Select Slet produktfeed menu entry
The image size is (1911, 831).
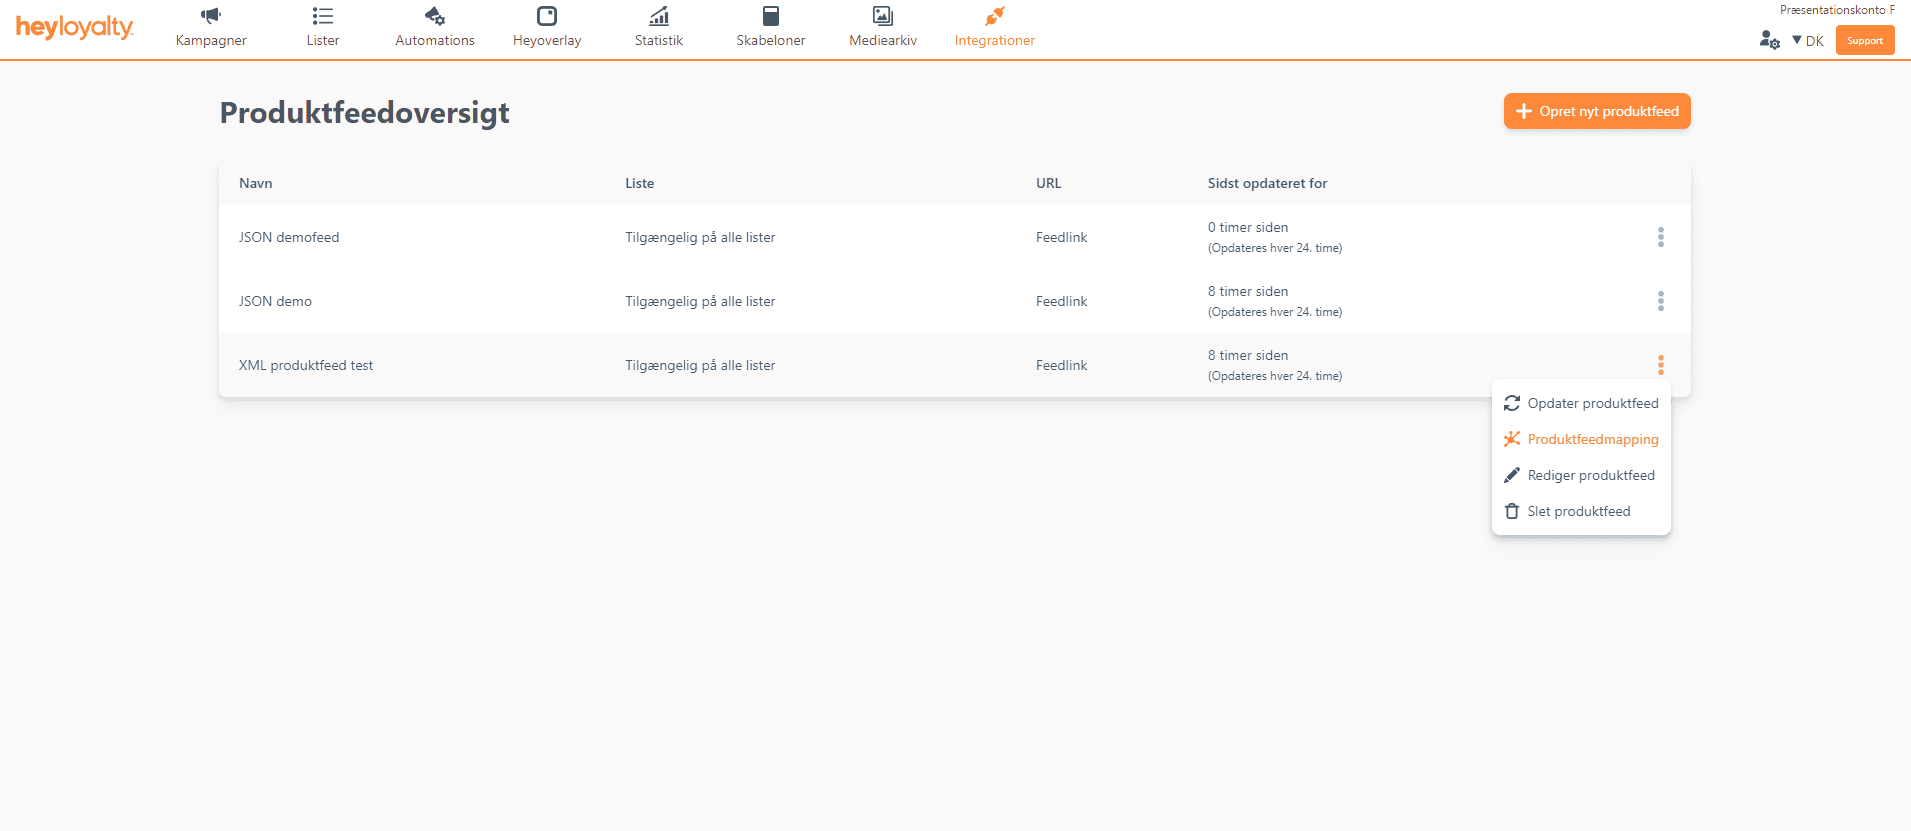(x=1581, y=511)
